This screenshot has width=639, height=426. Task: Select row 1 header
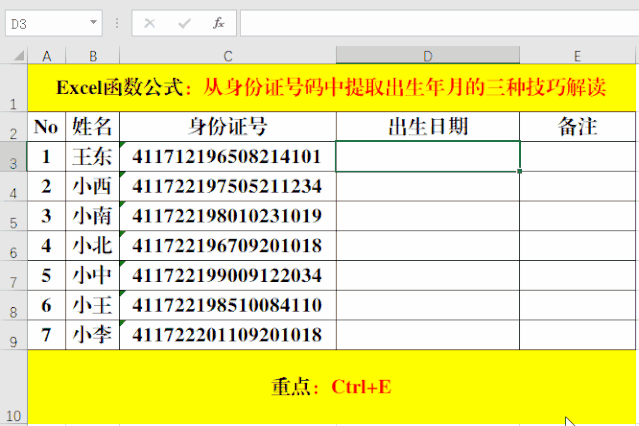click(13, 88)
